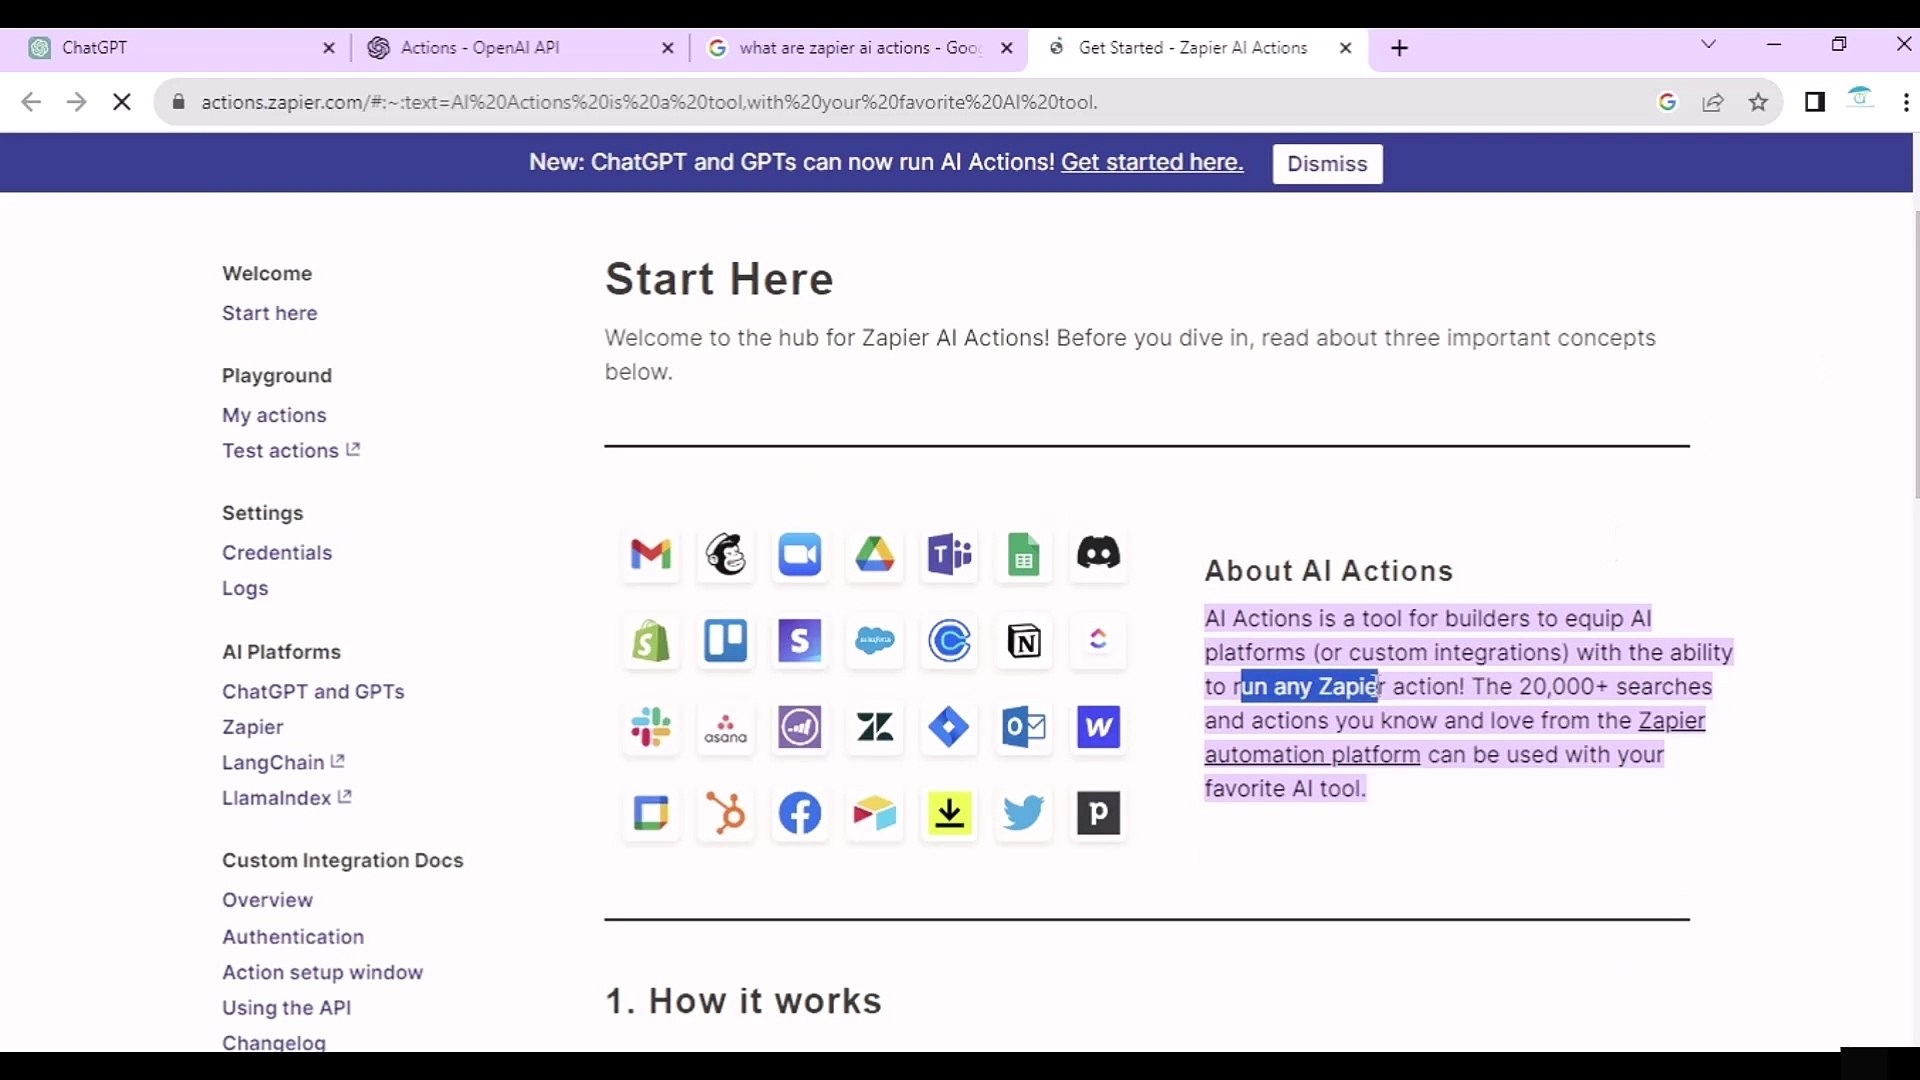
Task: Select the Discord icon
Action: pos(1099,555)
